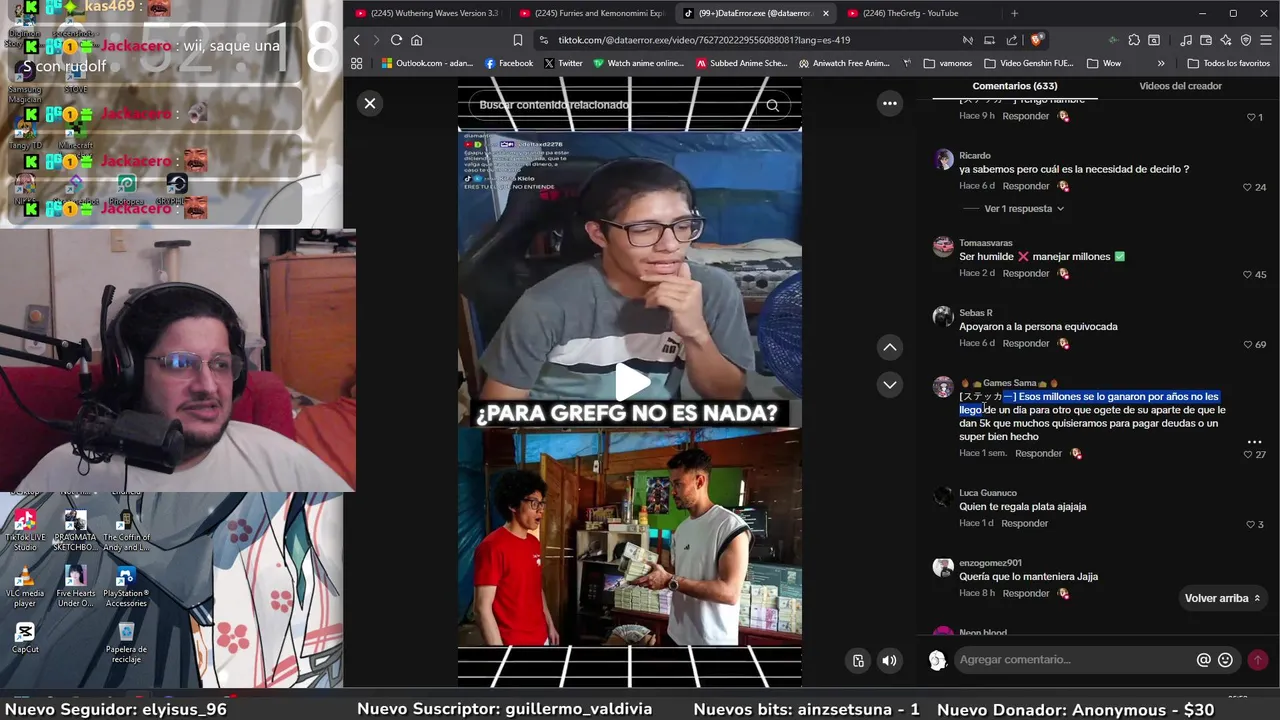
Task: Reload the current page
Action: [396, 40]
